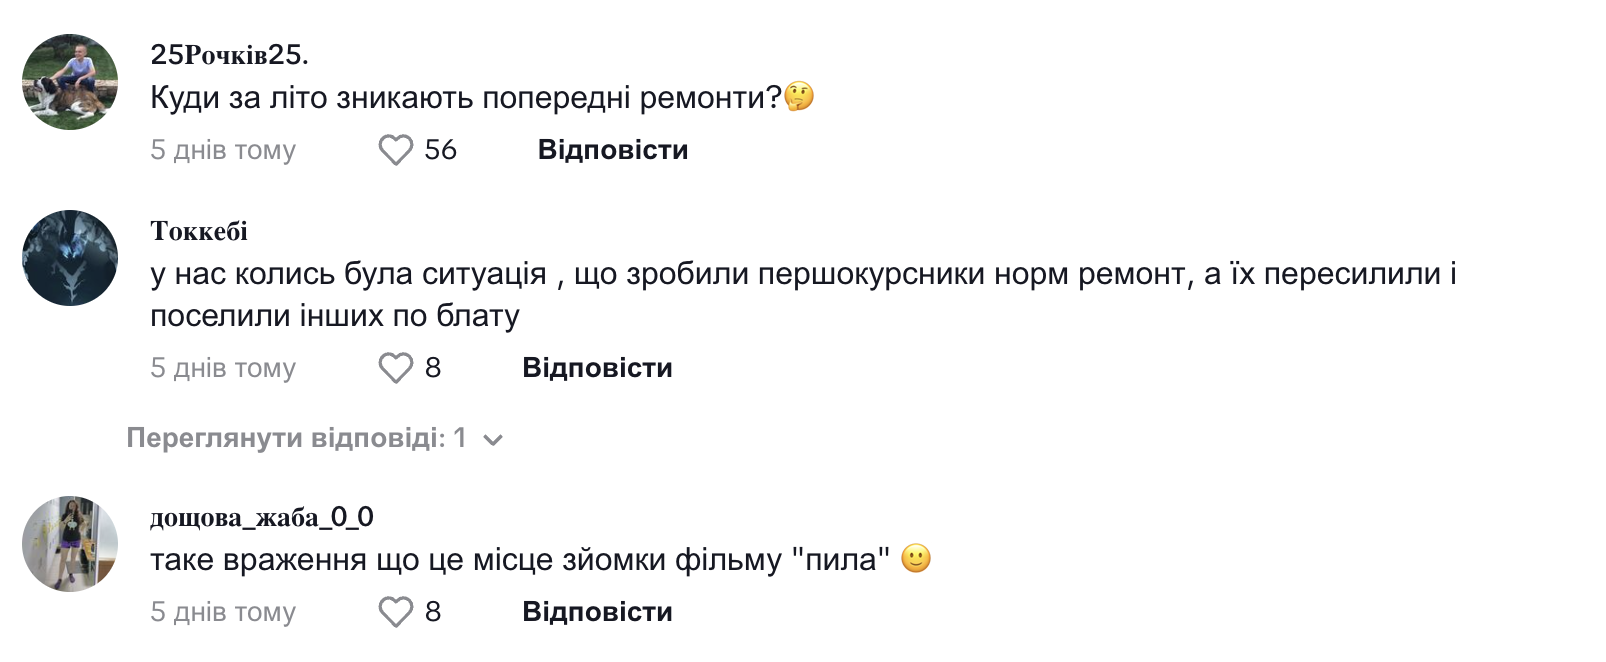Click the timestamp on 25Рочків25's comment
Viewport: 1606px width, 662px height.
click(x=223, y=150)
